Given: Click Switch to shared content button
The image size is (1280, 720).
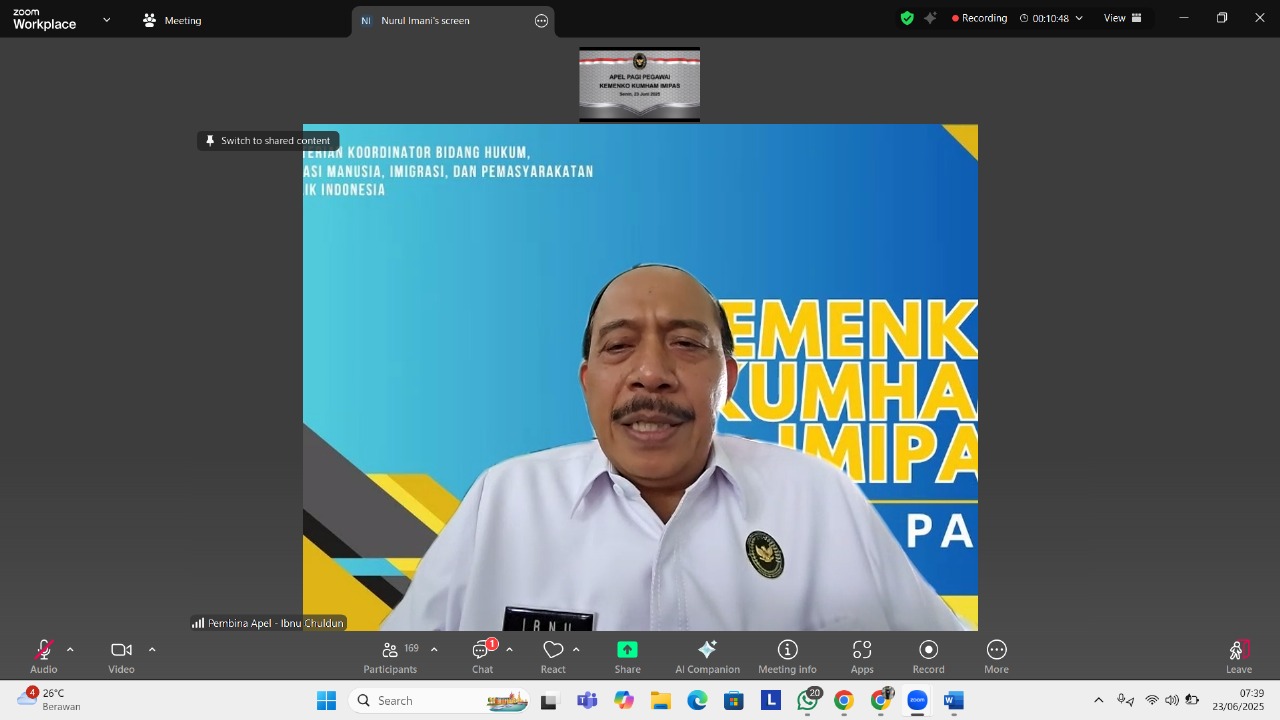Looking at the screenshot, I should (x=268, y=141).
